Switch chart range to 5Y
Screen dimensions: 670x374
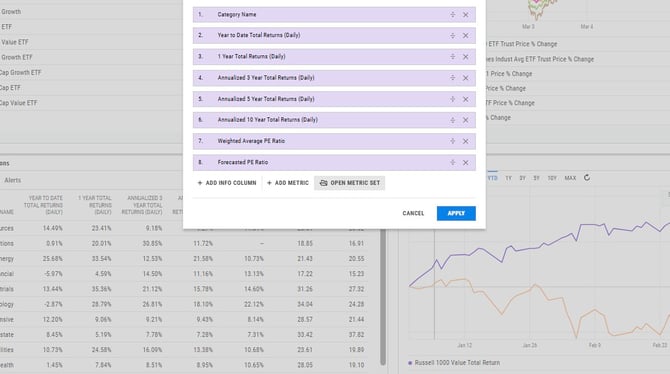(x=537, y=178)
